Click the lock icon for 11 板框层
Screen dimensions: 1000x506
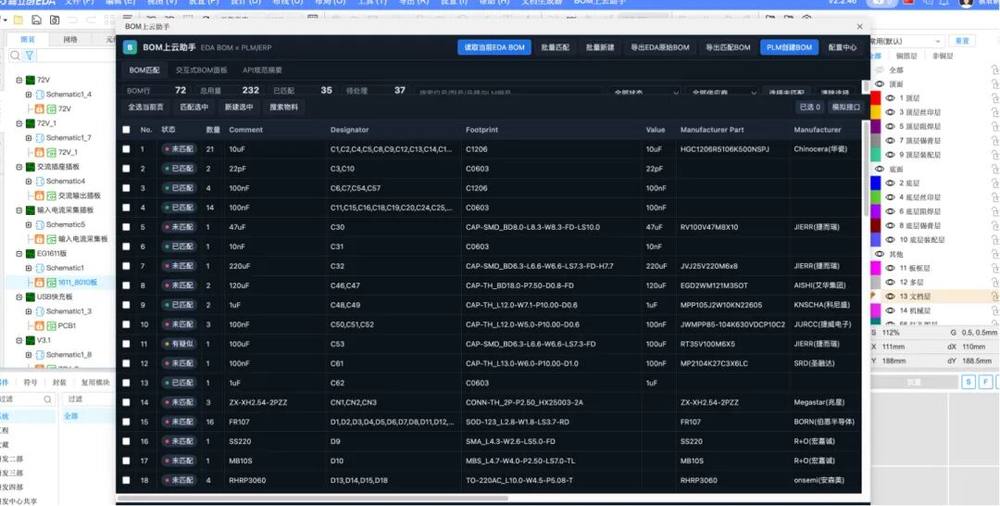[x=994, y=268]
